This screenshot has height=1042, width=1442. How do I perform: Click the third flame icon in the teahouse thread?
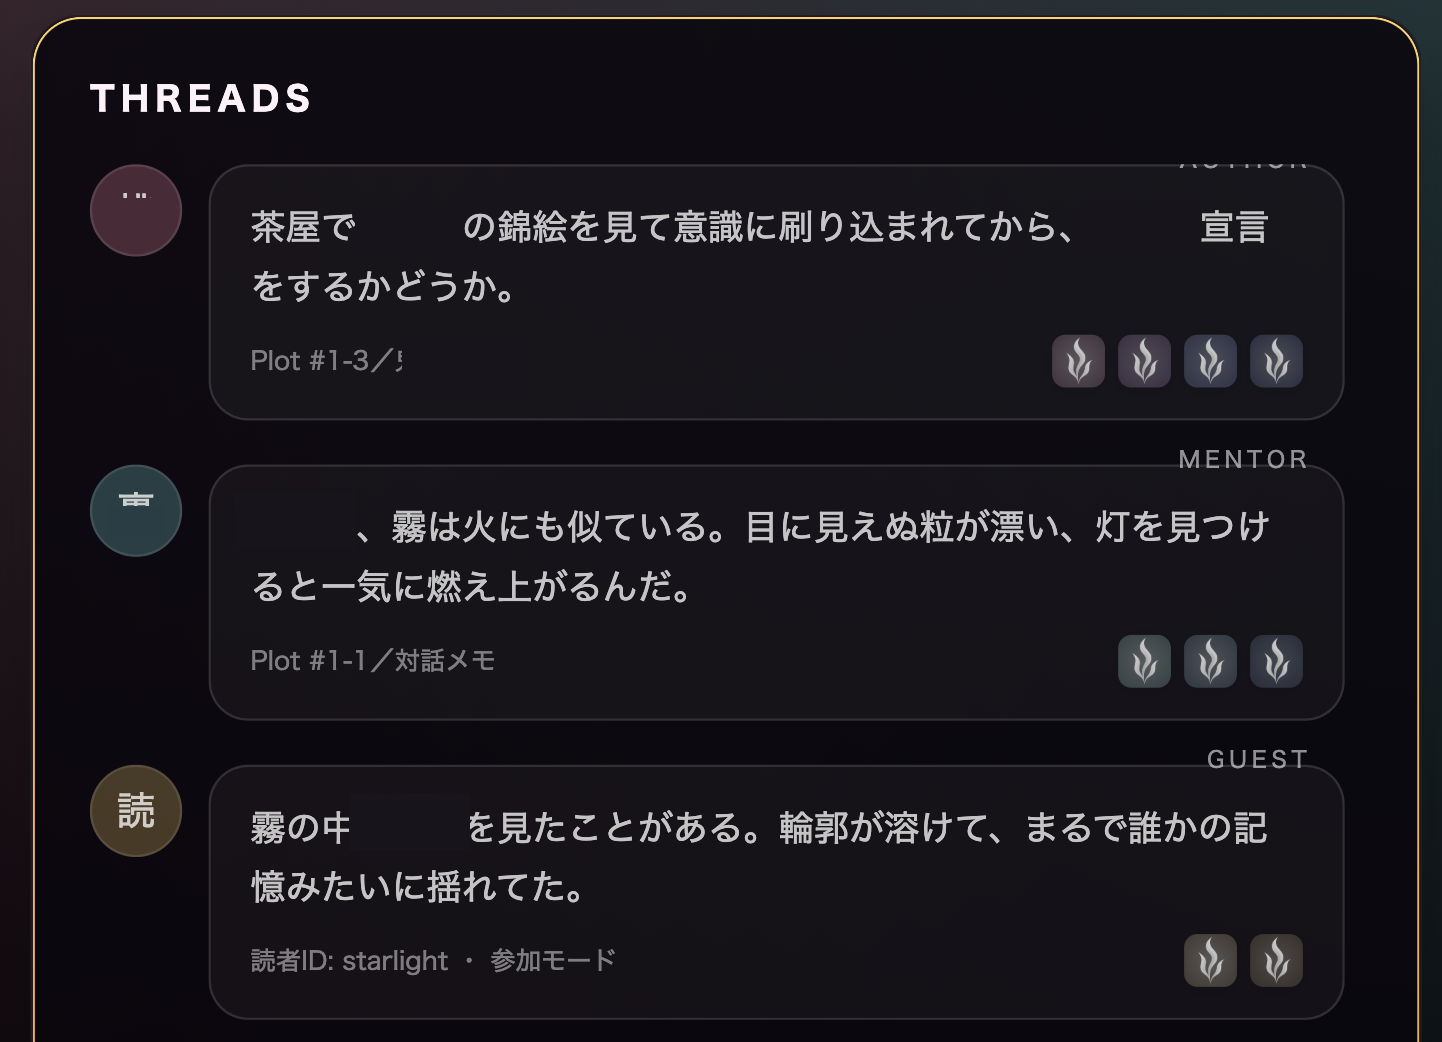pyautogui.click(x=1210, y=361)
